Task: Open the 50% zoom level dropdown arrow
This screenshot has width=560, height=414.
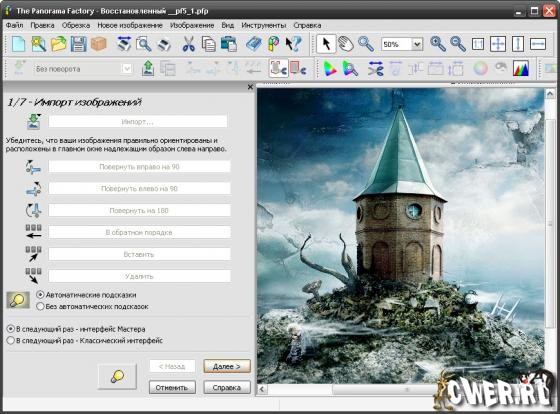Action: pyautogui.click(x=416, y=44)
